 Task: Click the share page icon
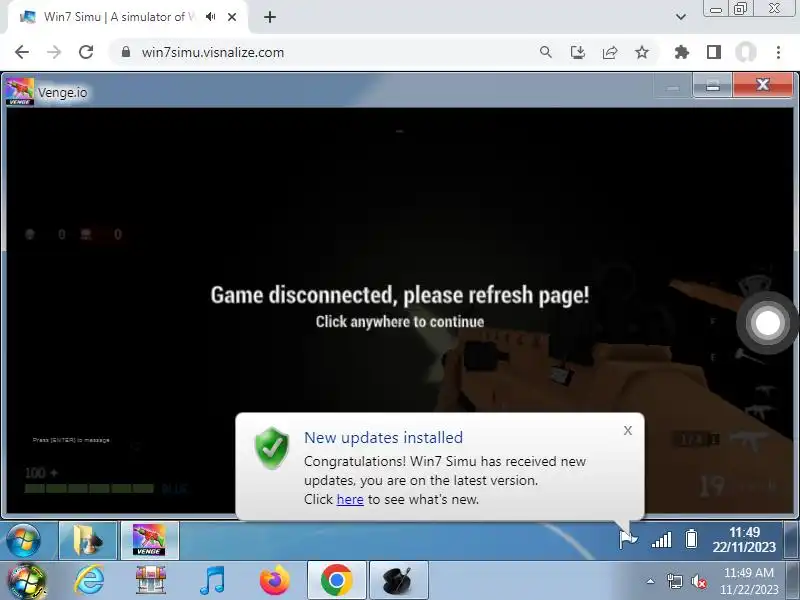coord(610,52)
